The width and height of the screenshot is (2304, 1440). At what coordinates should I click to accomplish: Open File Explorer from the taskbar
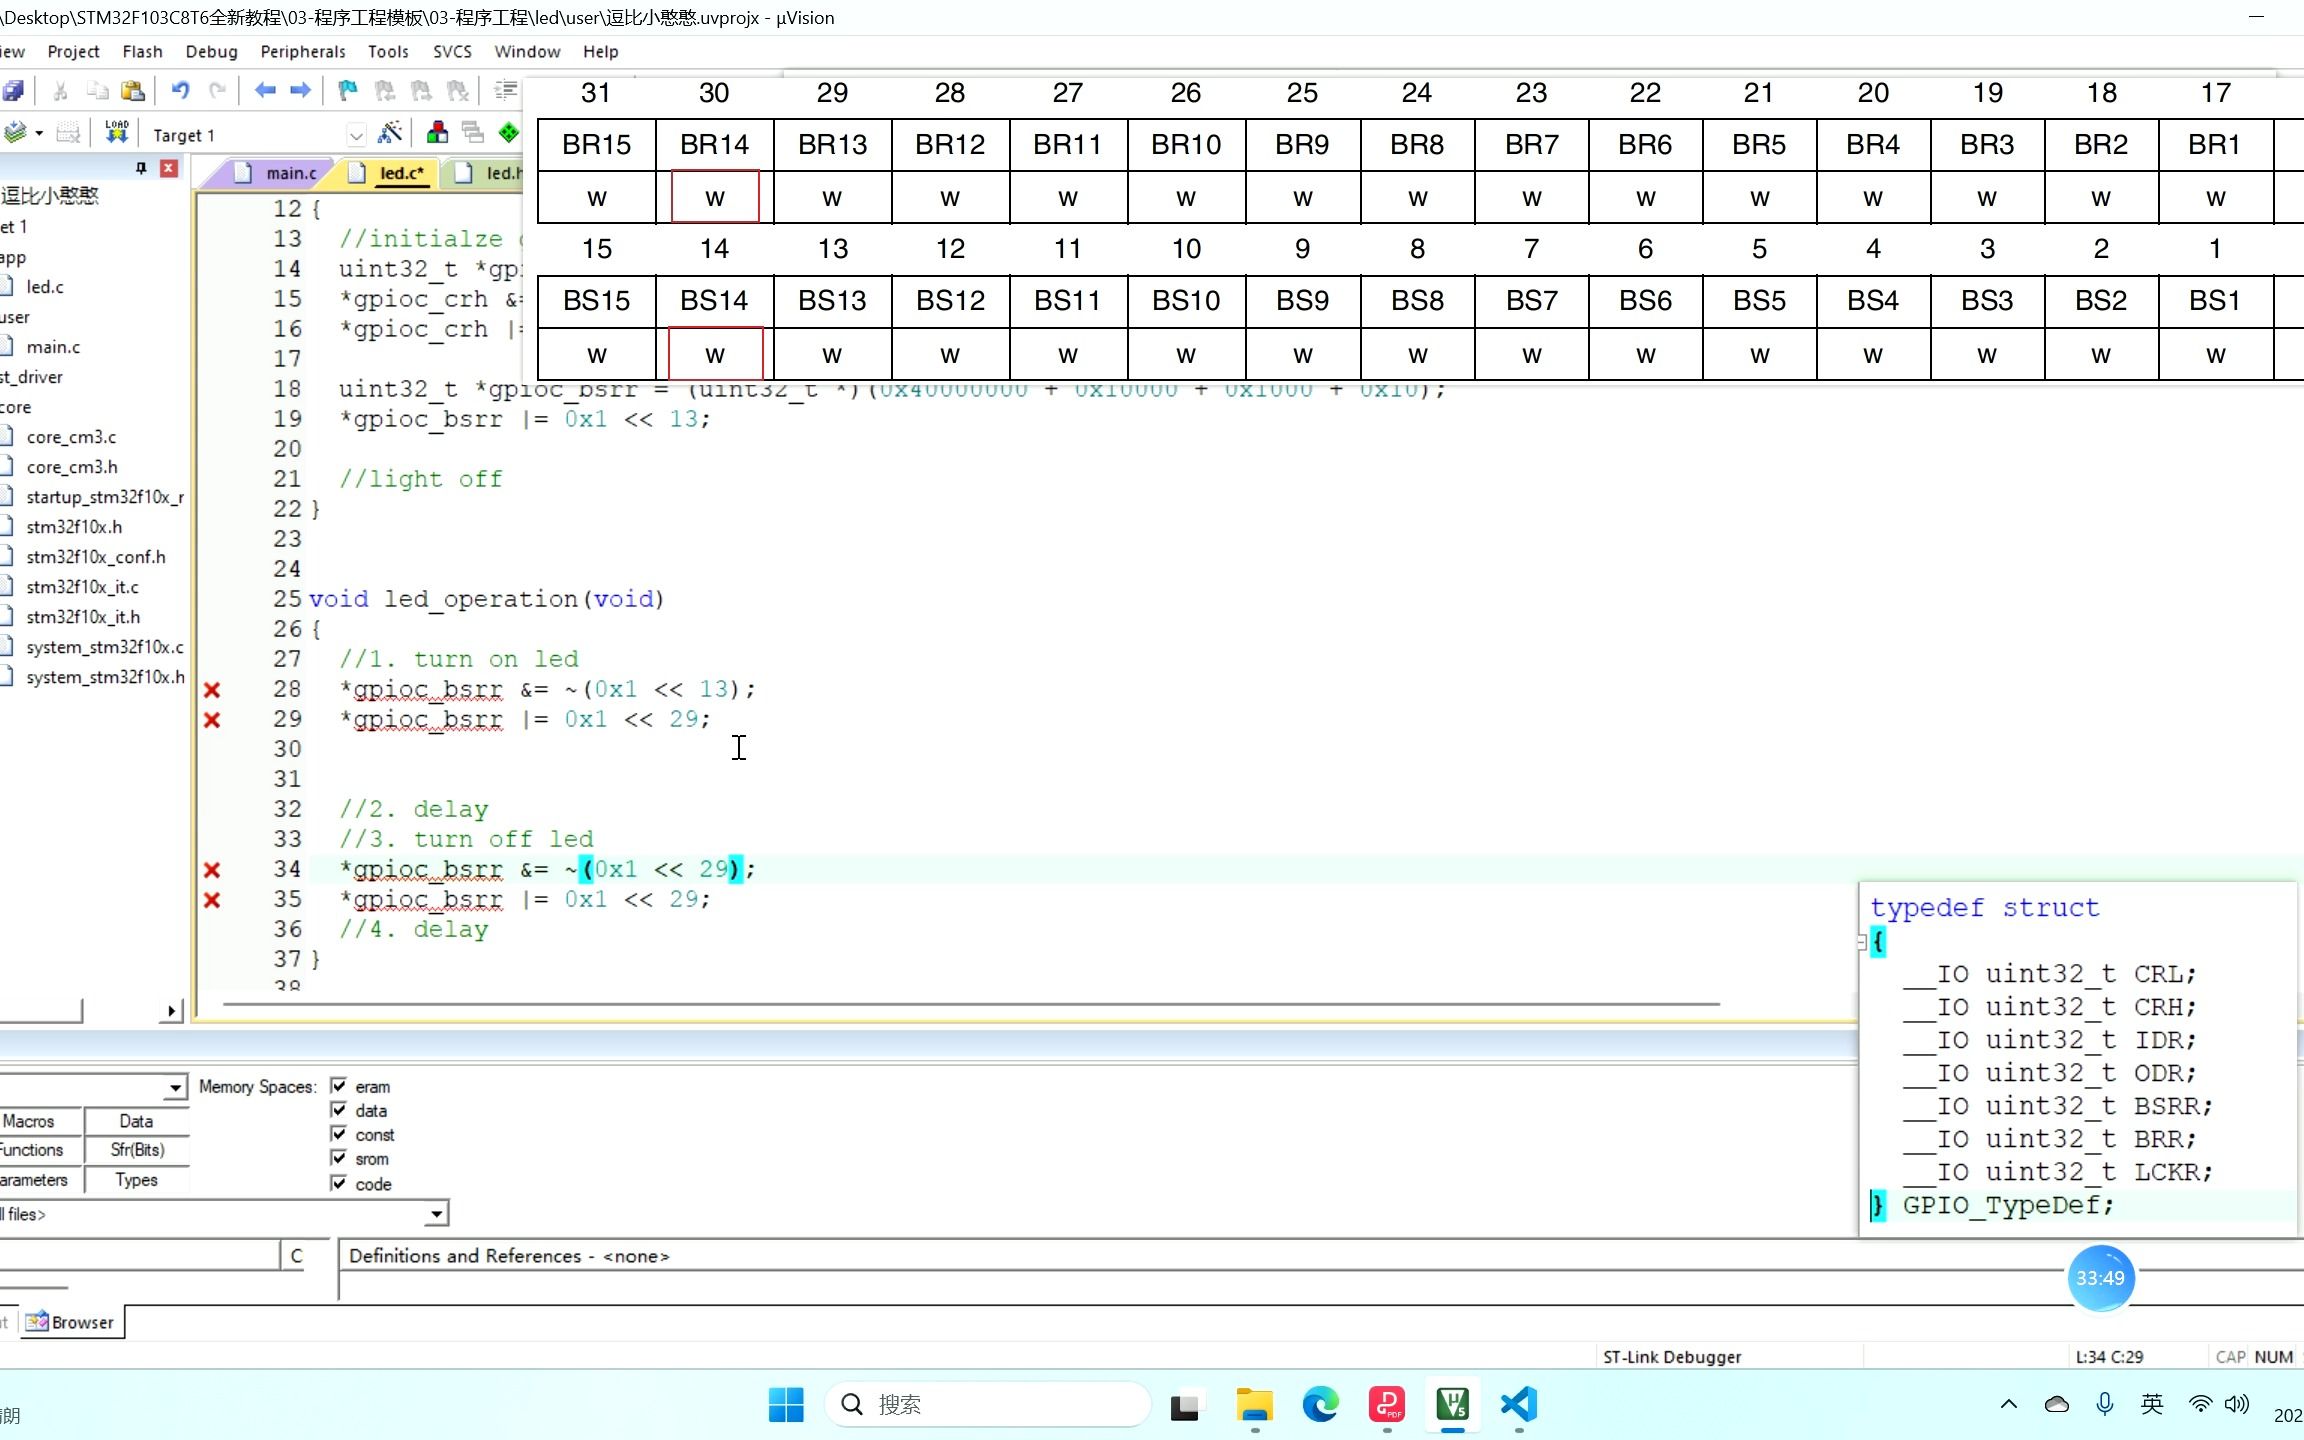(x=1254, y=1405)
